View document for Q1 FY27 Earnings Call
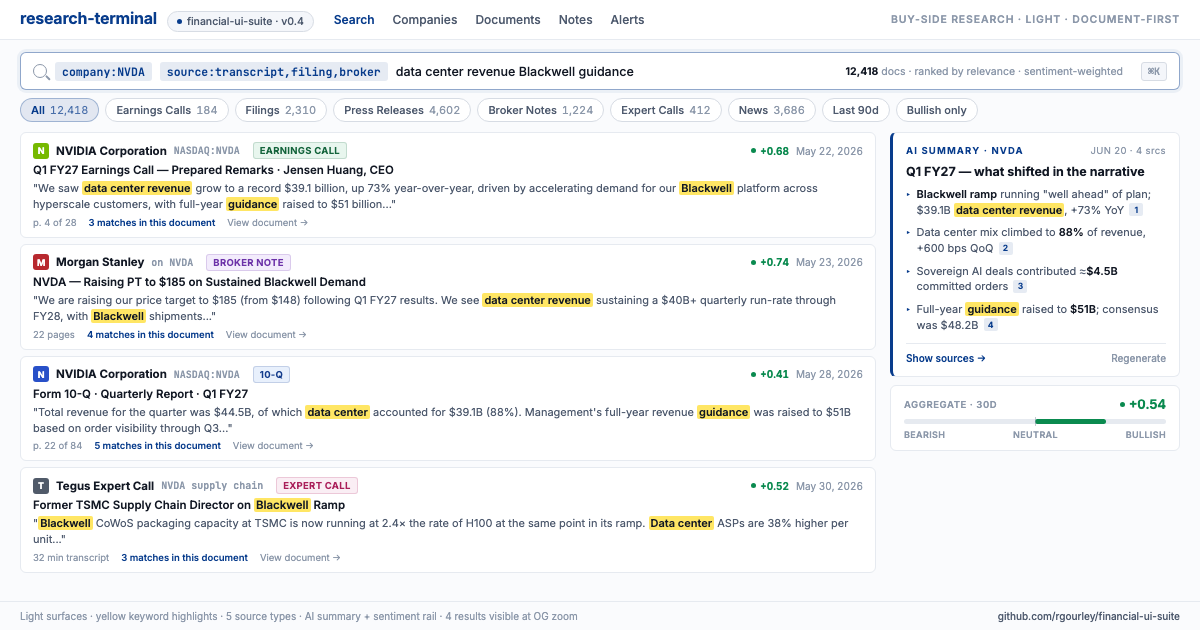The width and height of the screenshot is (1200, 630). coord(268,223)
